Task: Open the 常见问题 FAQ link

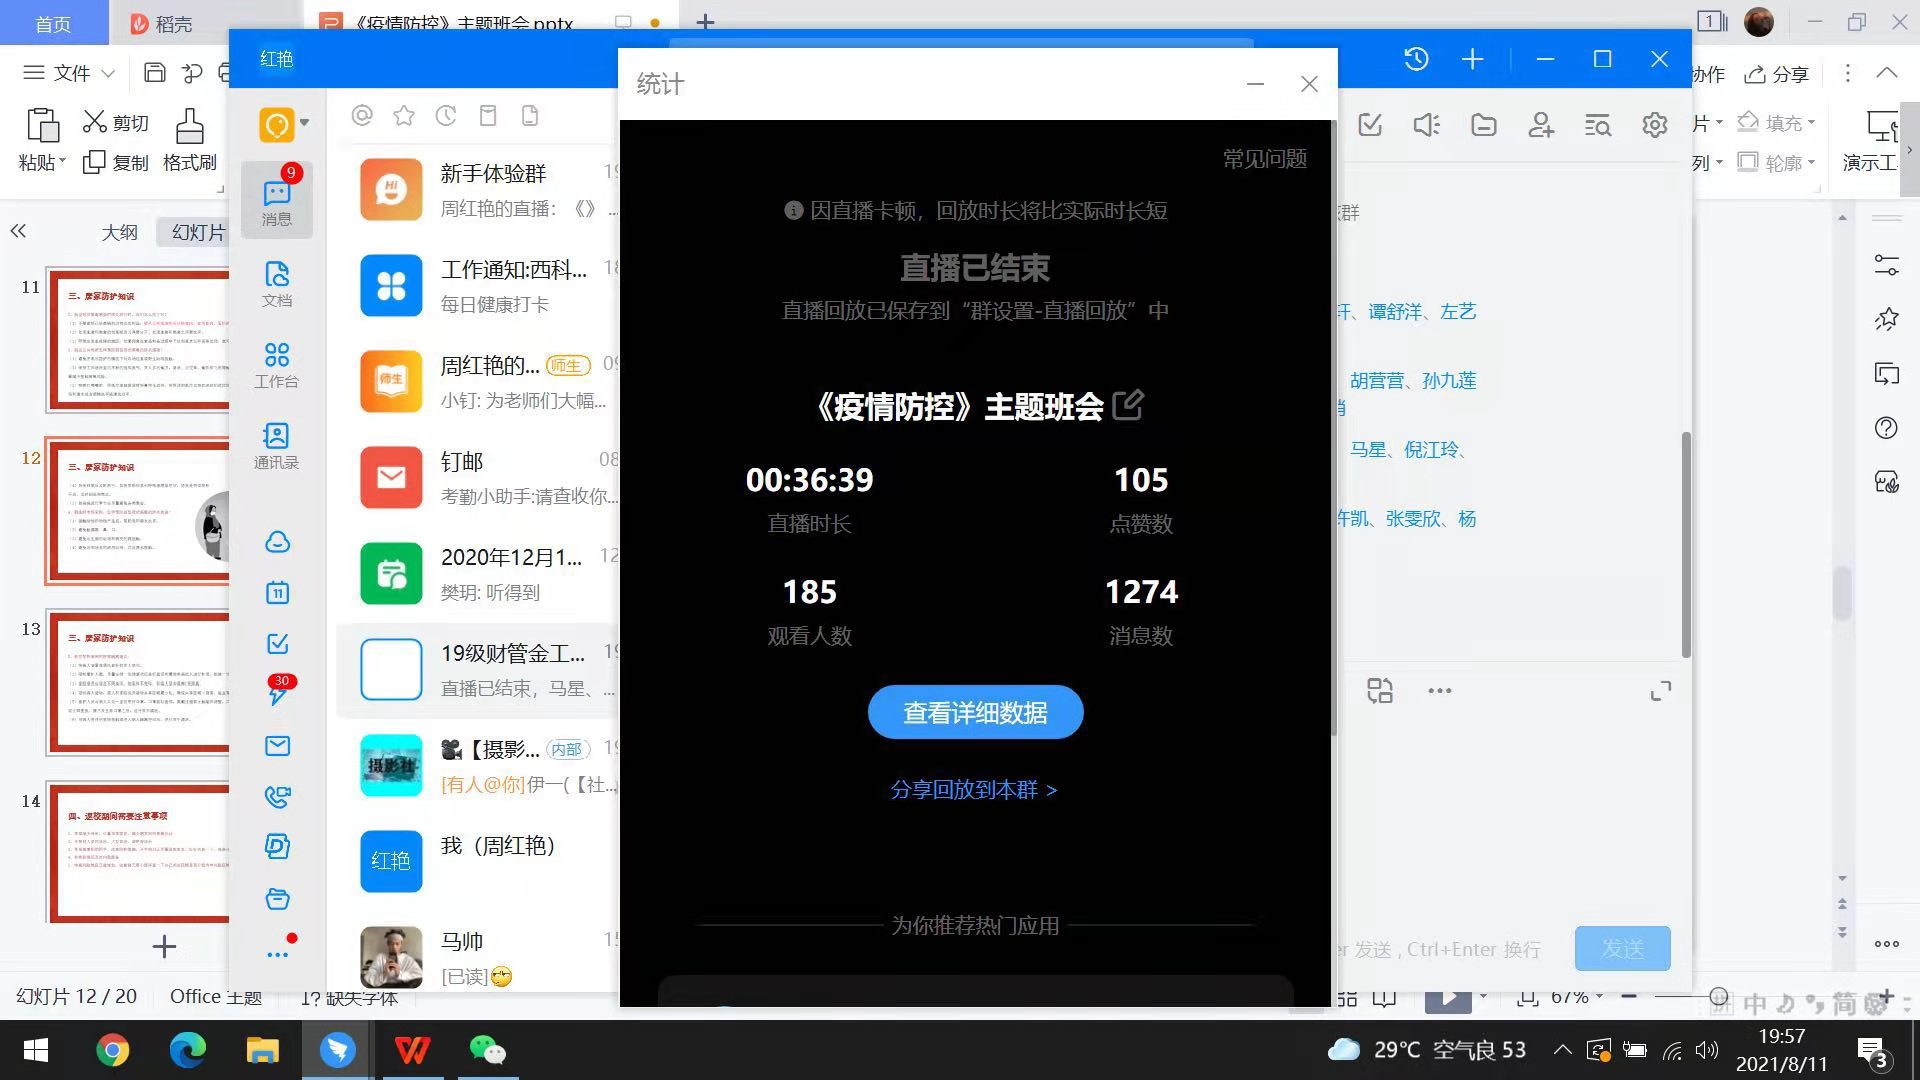Action: coord(1264,158)
